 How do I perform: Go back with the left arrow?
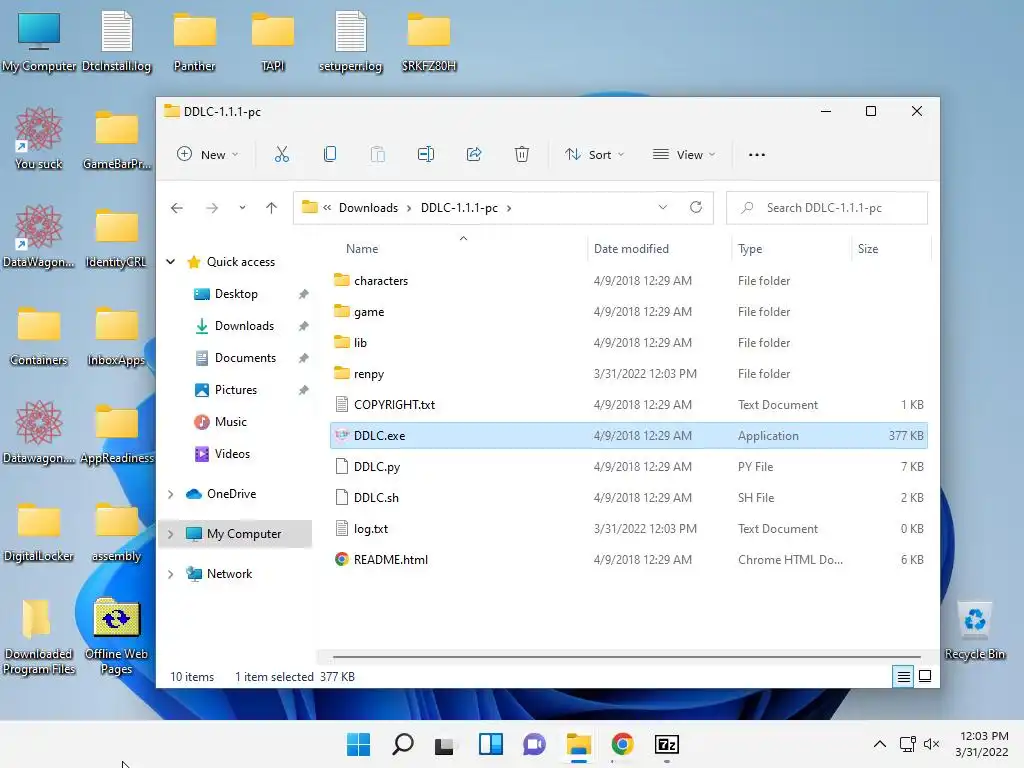coord(176,208)
